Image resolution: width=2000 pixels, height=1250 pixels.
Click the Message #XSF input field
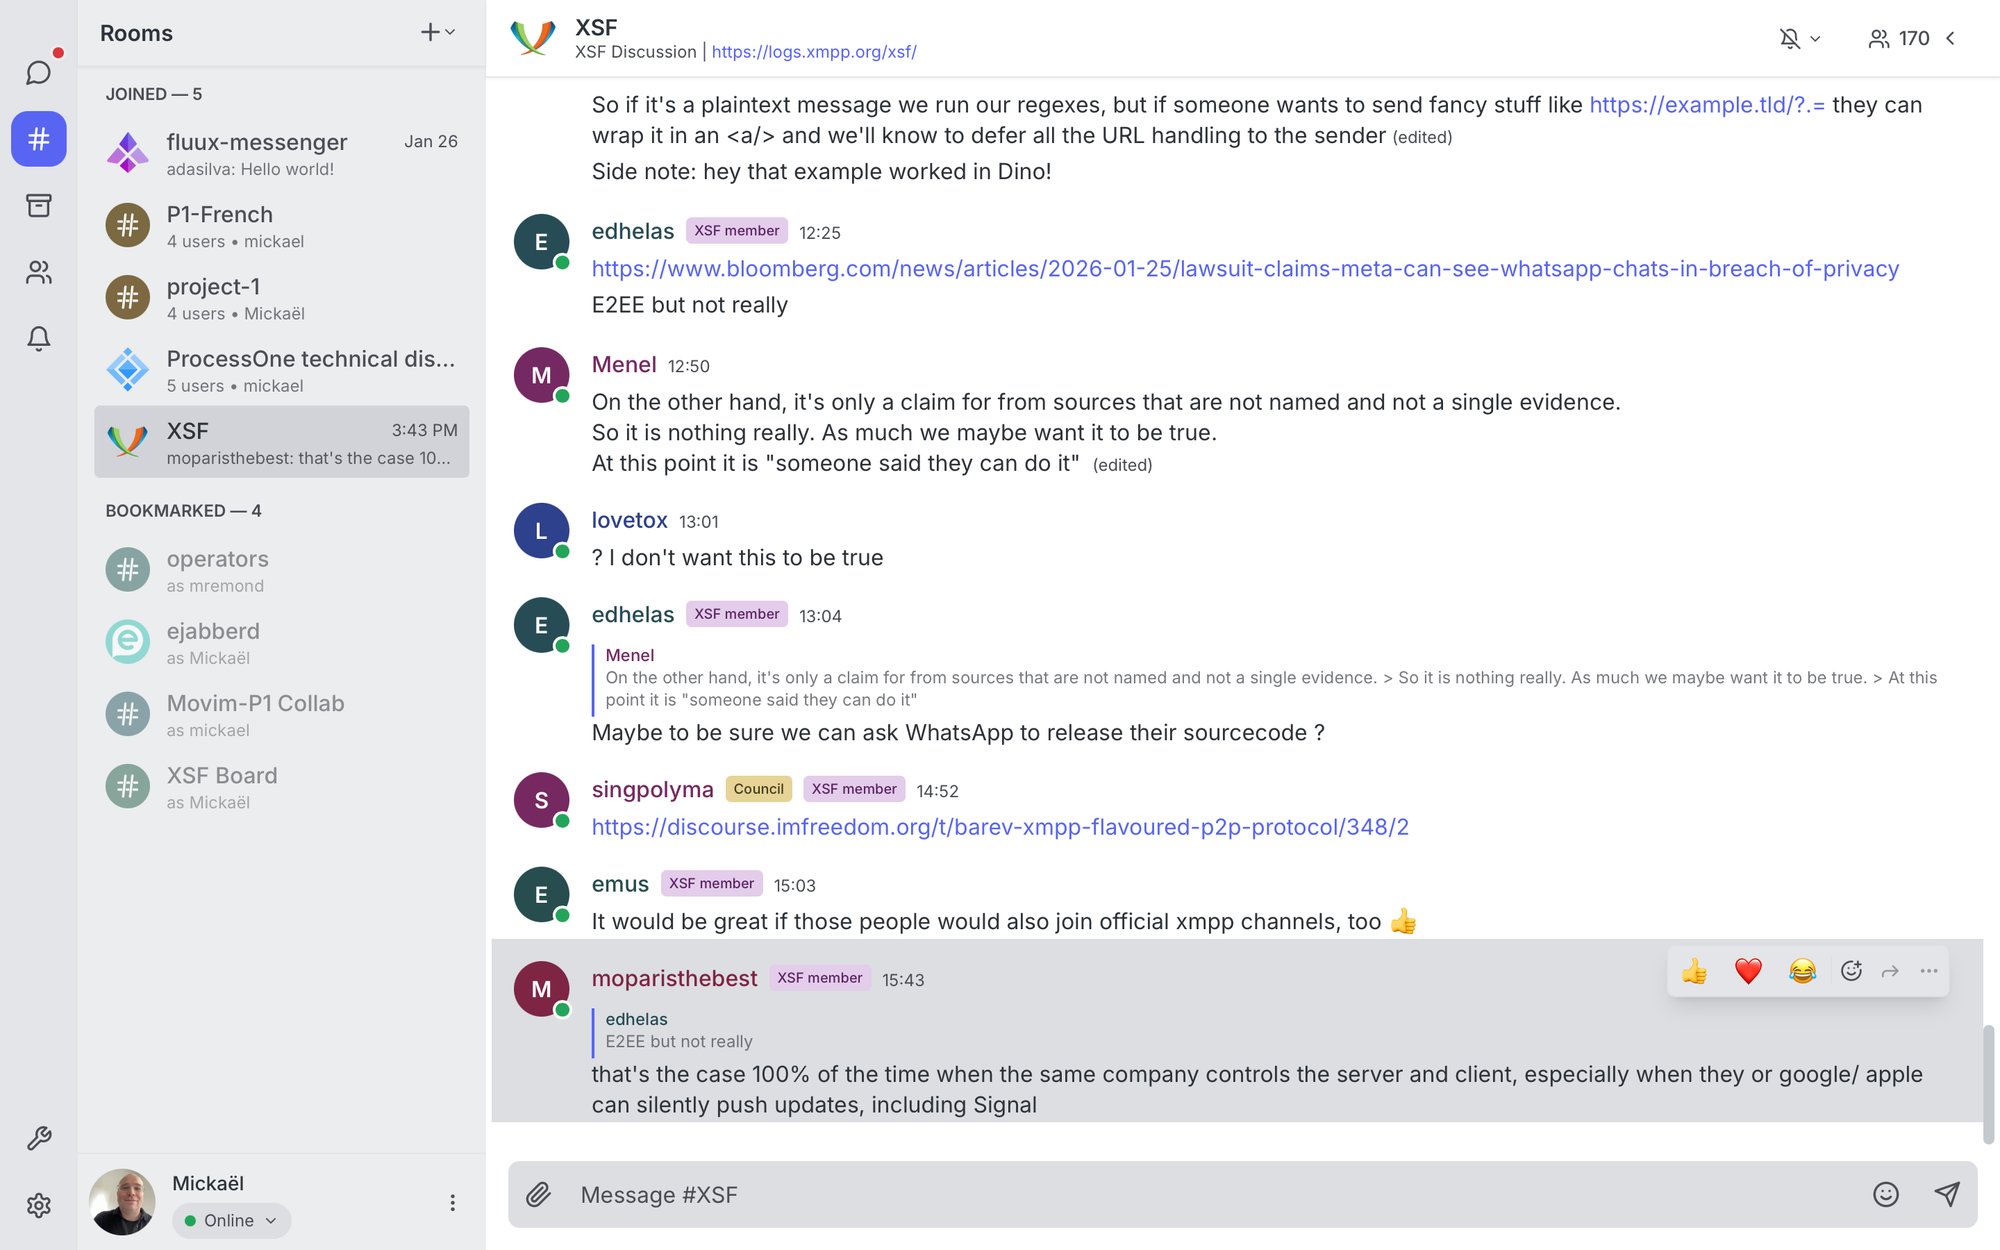900,1194
